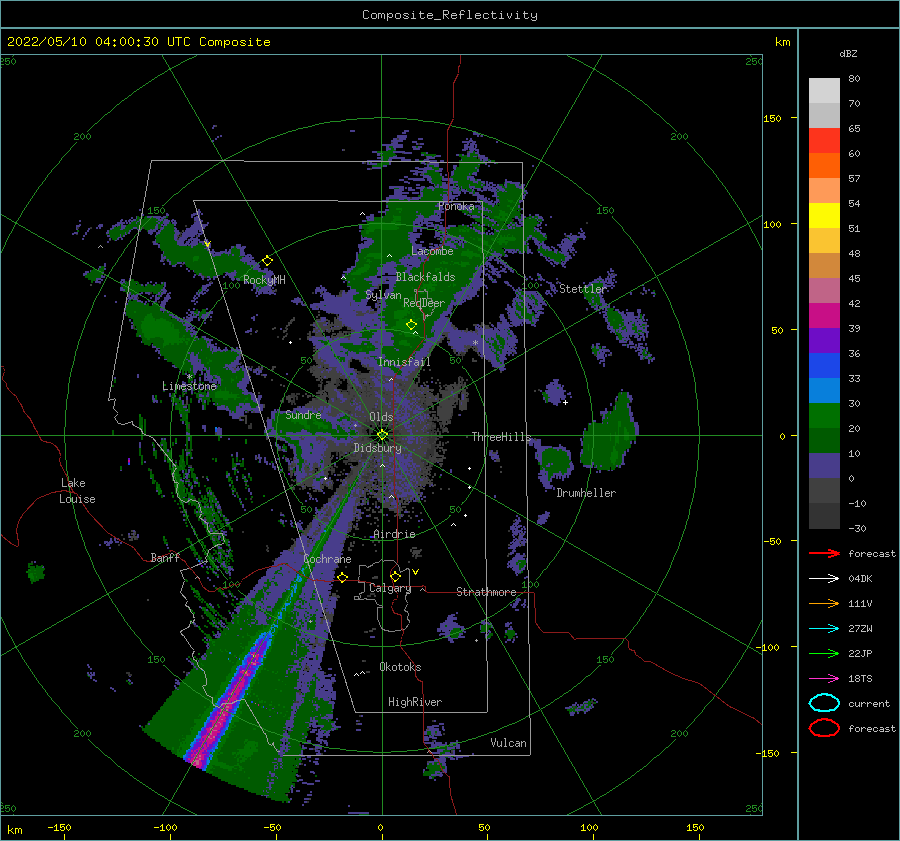Click the Olds label
900x841 pixels.
381,417
